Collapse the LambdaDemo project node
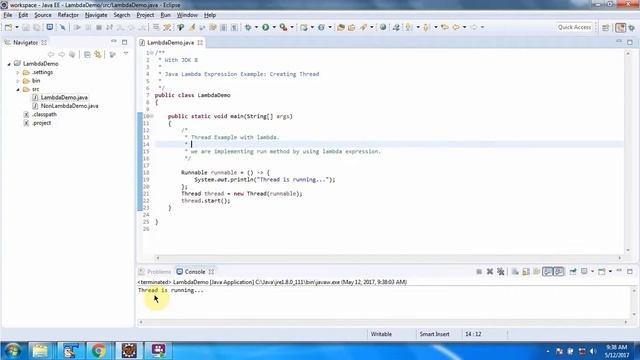 point(9,64)
